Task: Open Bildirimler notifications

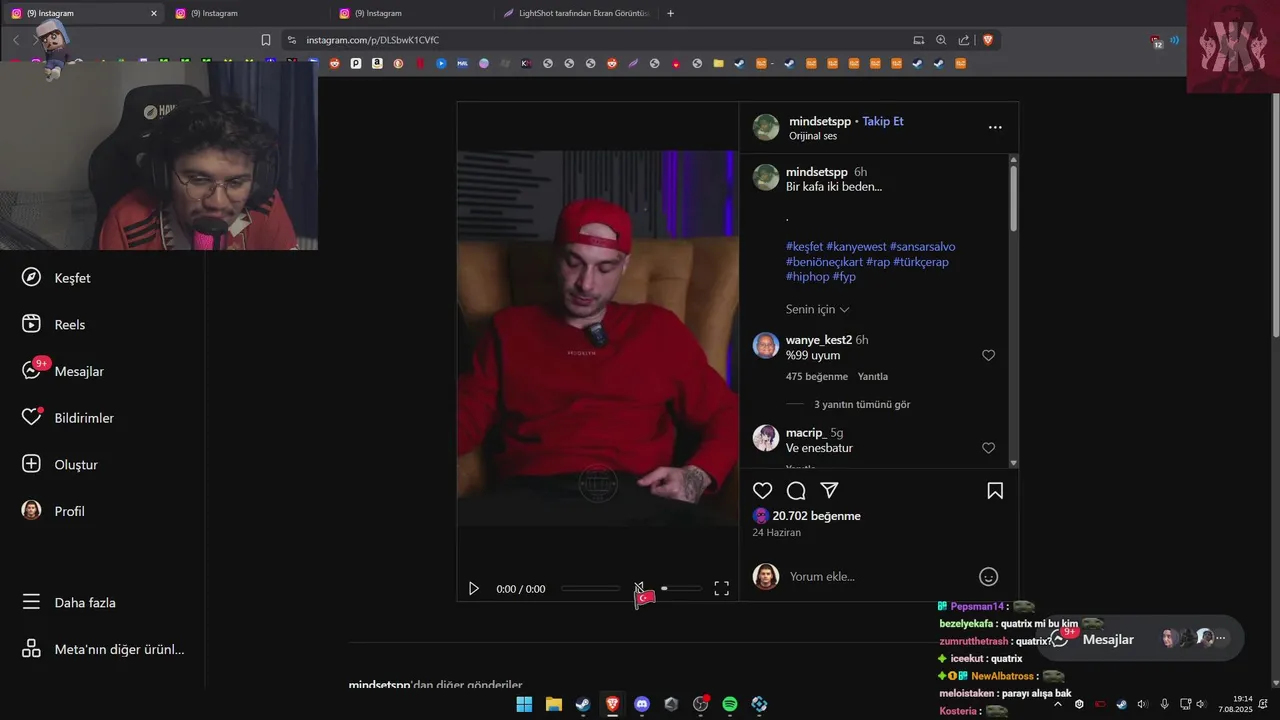Action: 67,418
